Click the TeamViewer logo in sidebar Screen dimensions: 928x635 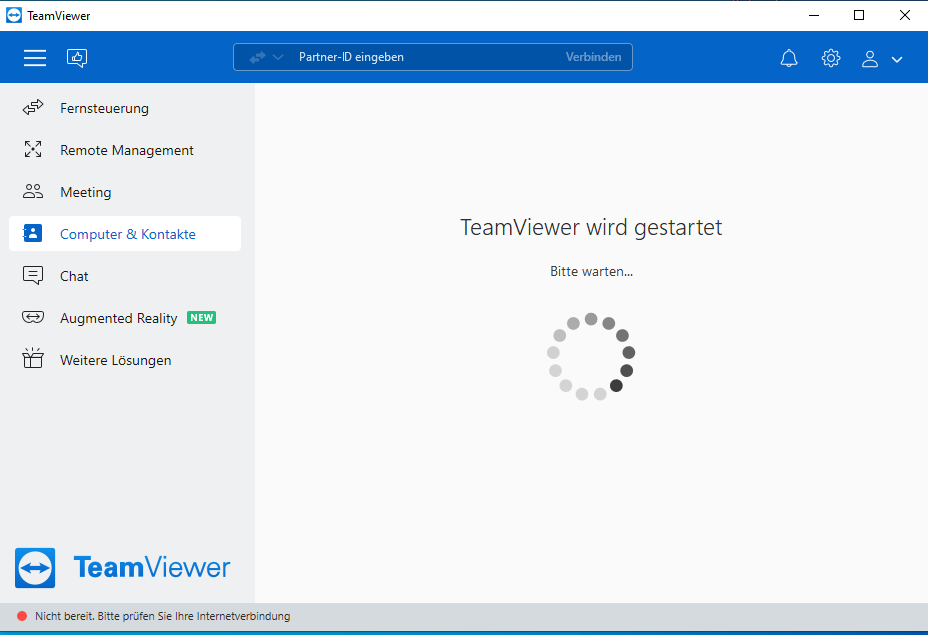coord(123,568)
